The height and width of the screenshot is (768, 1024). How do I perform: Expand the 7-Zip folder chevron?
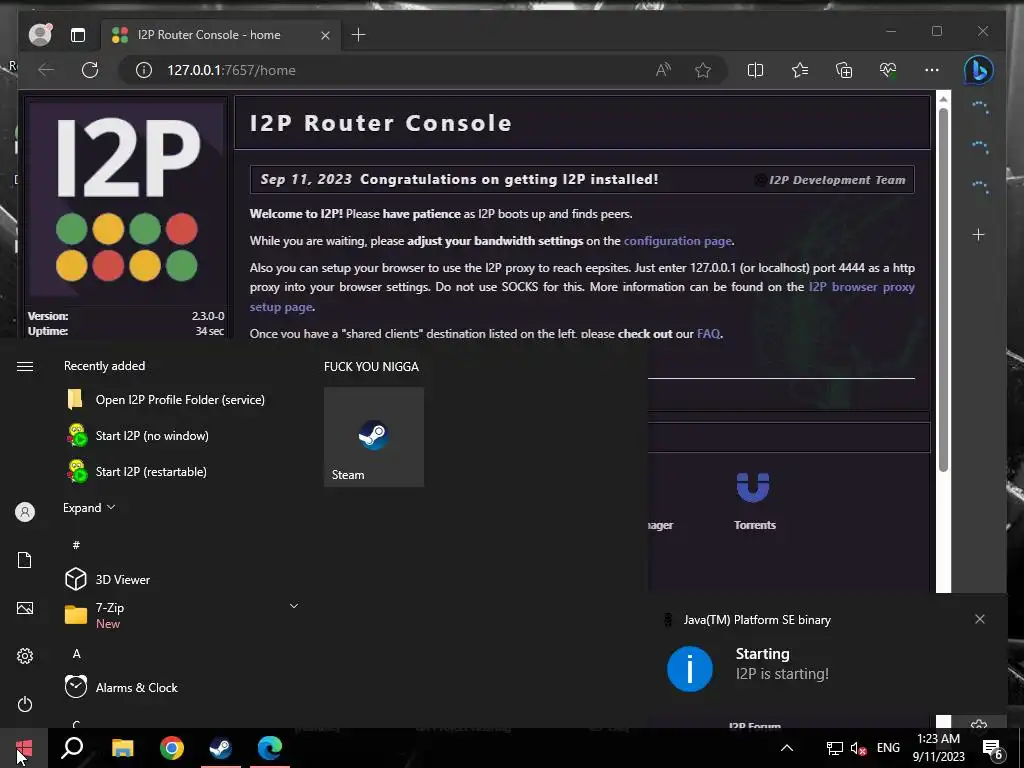pos(294,606)
